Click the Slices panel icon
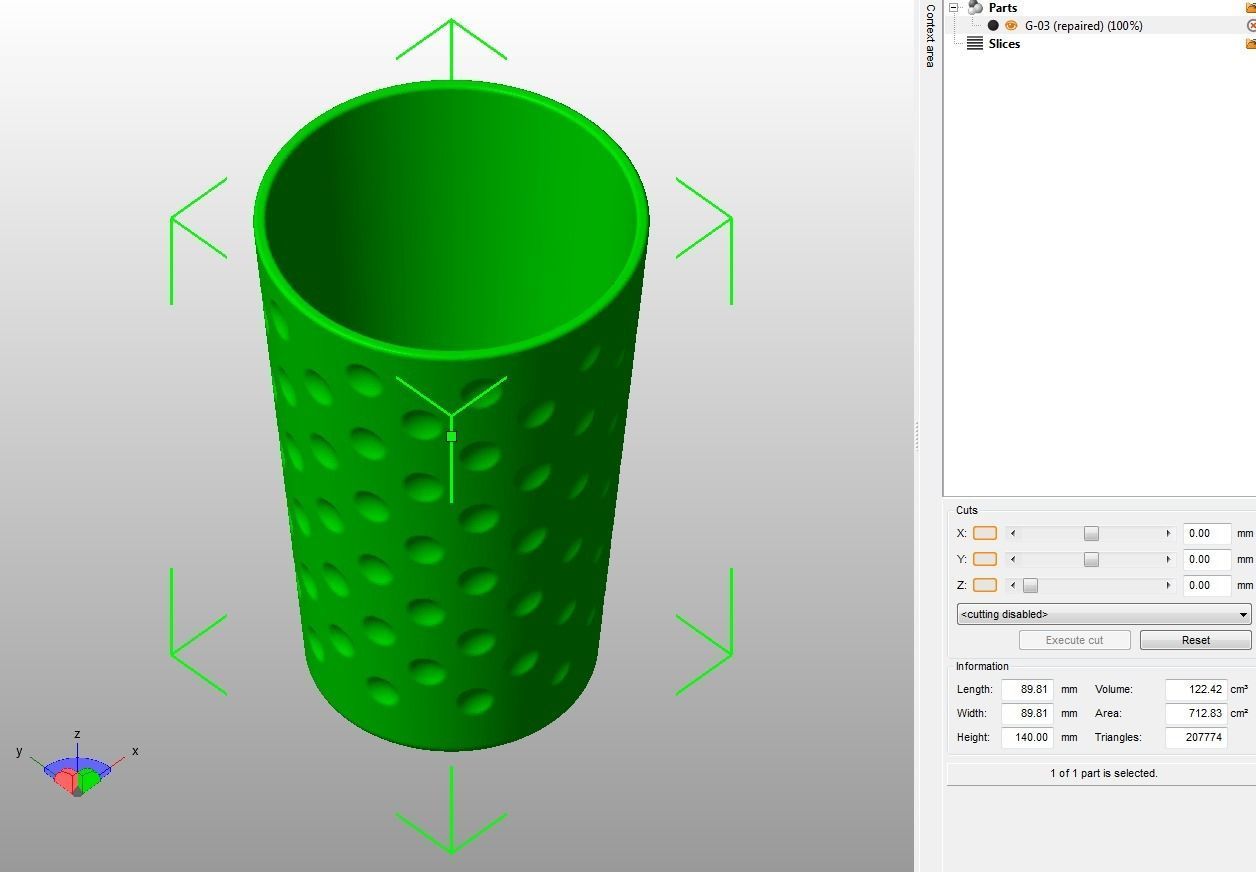This screenshot has height=872, width=1256. pos(974,43)
